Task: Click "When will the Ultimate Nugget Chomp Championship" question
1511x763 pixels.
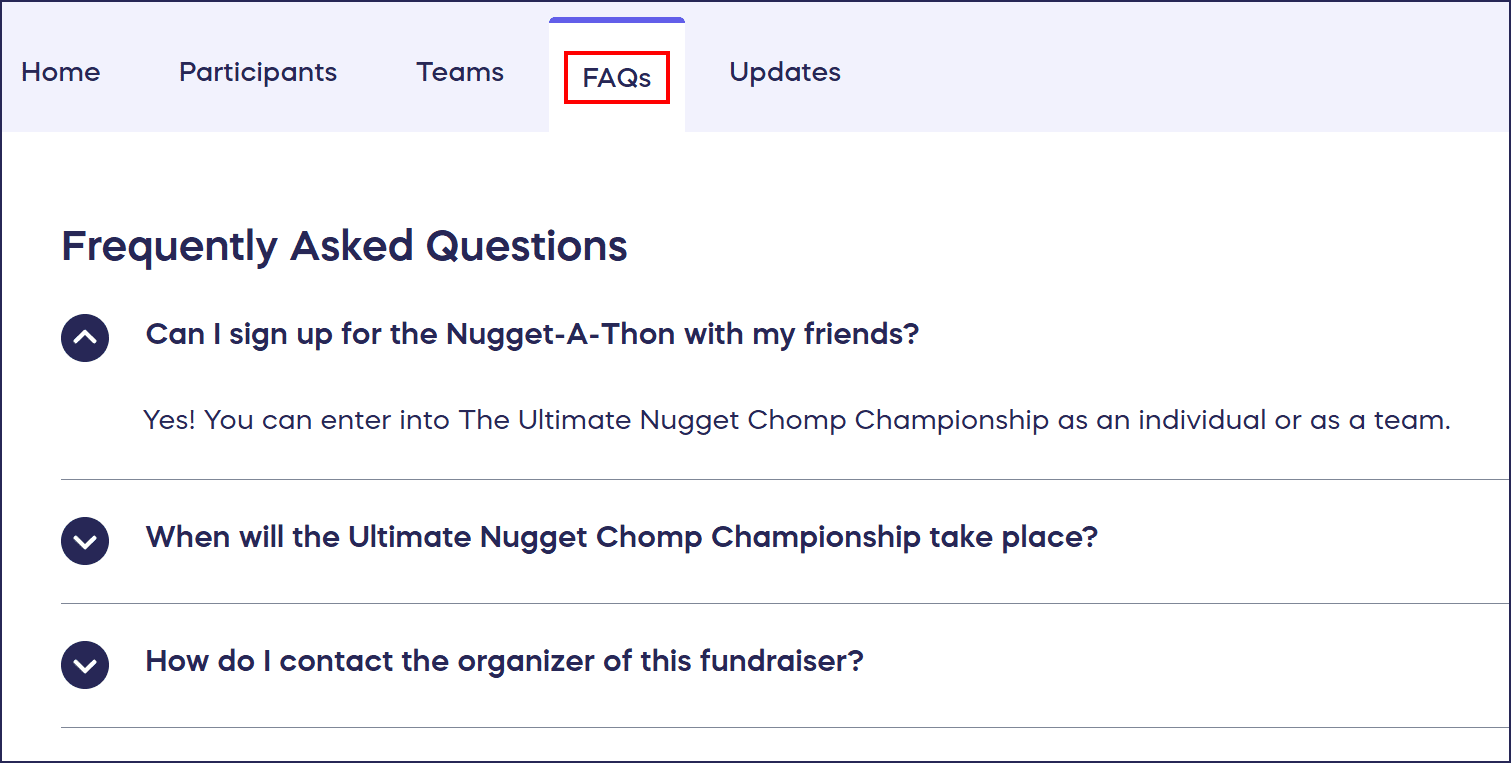Action: click(621, 537)
